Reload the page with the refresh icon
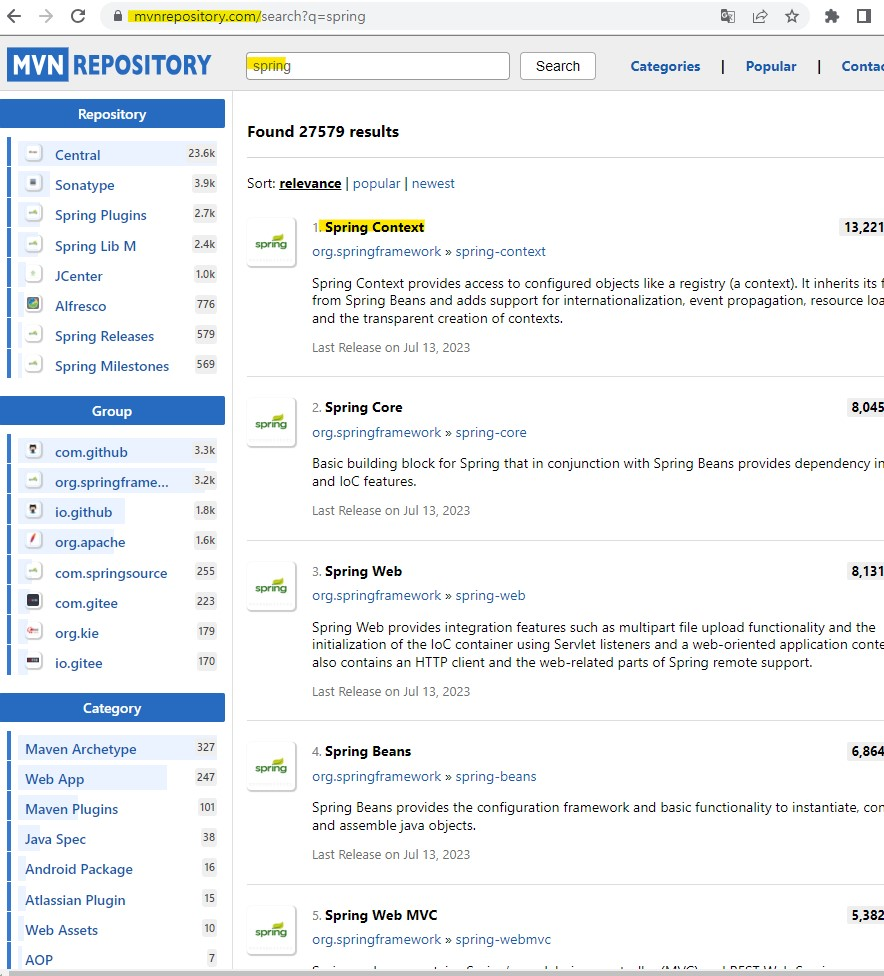The height and width of the screenshot is (976, 884). pos(78,16)
